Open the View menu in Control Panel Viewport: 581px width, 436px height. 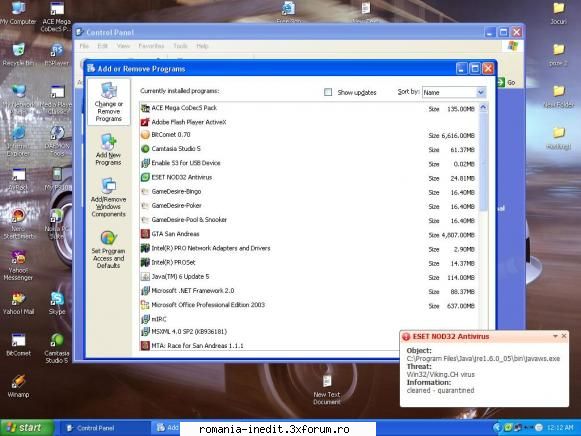coord(123,46)
